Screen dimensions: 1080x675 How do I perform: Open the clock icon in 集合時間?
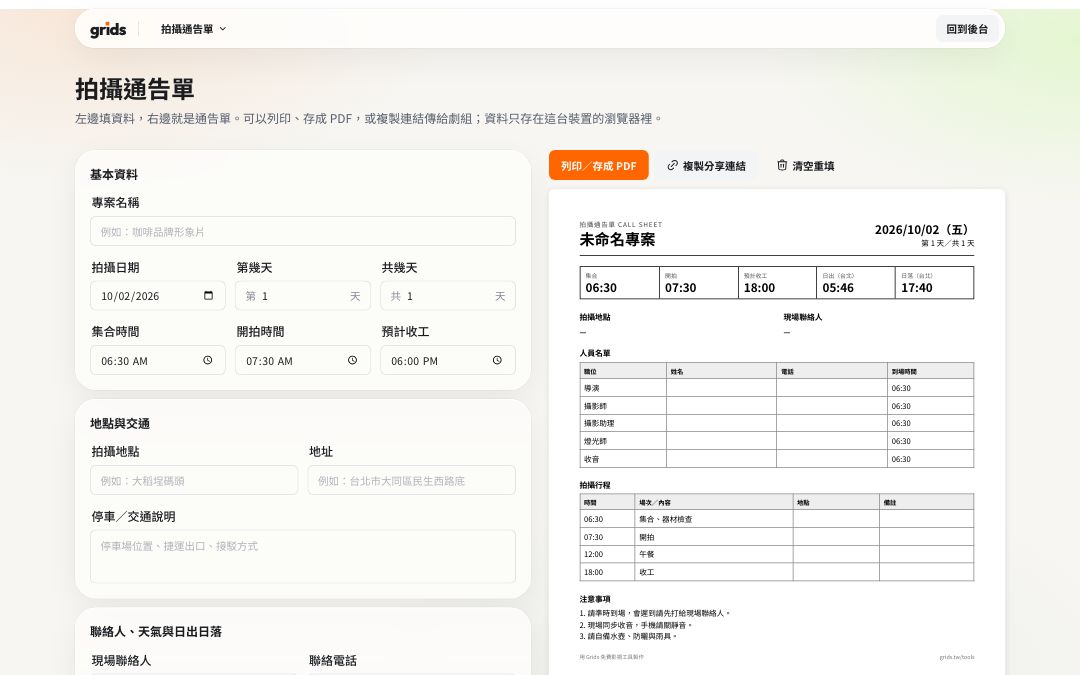point(207,360)
